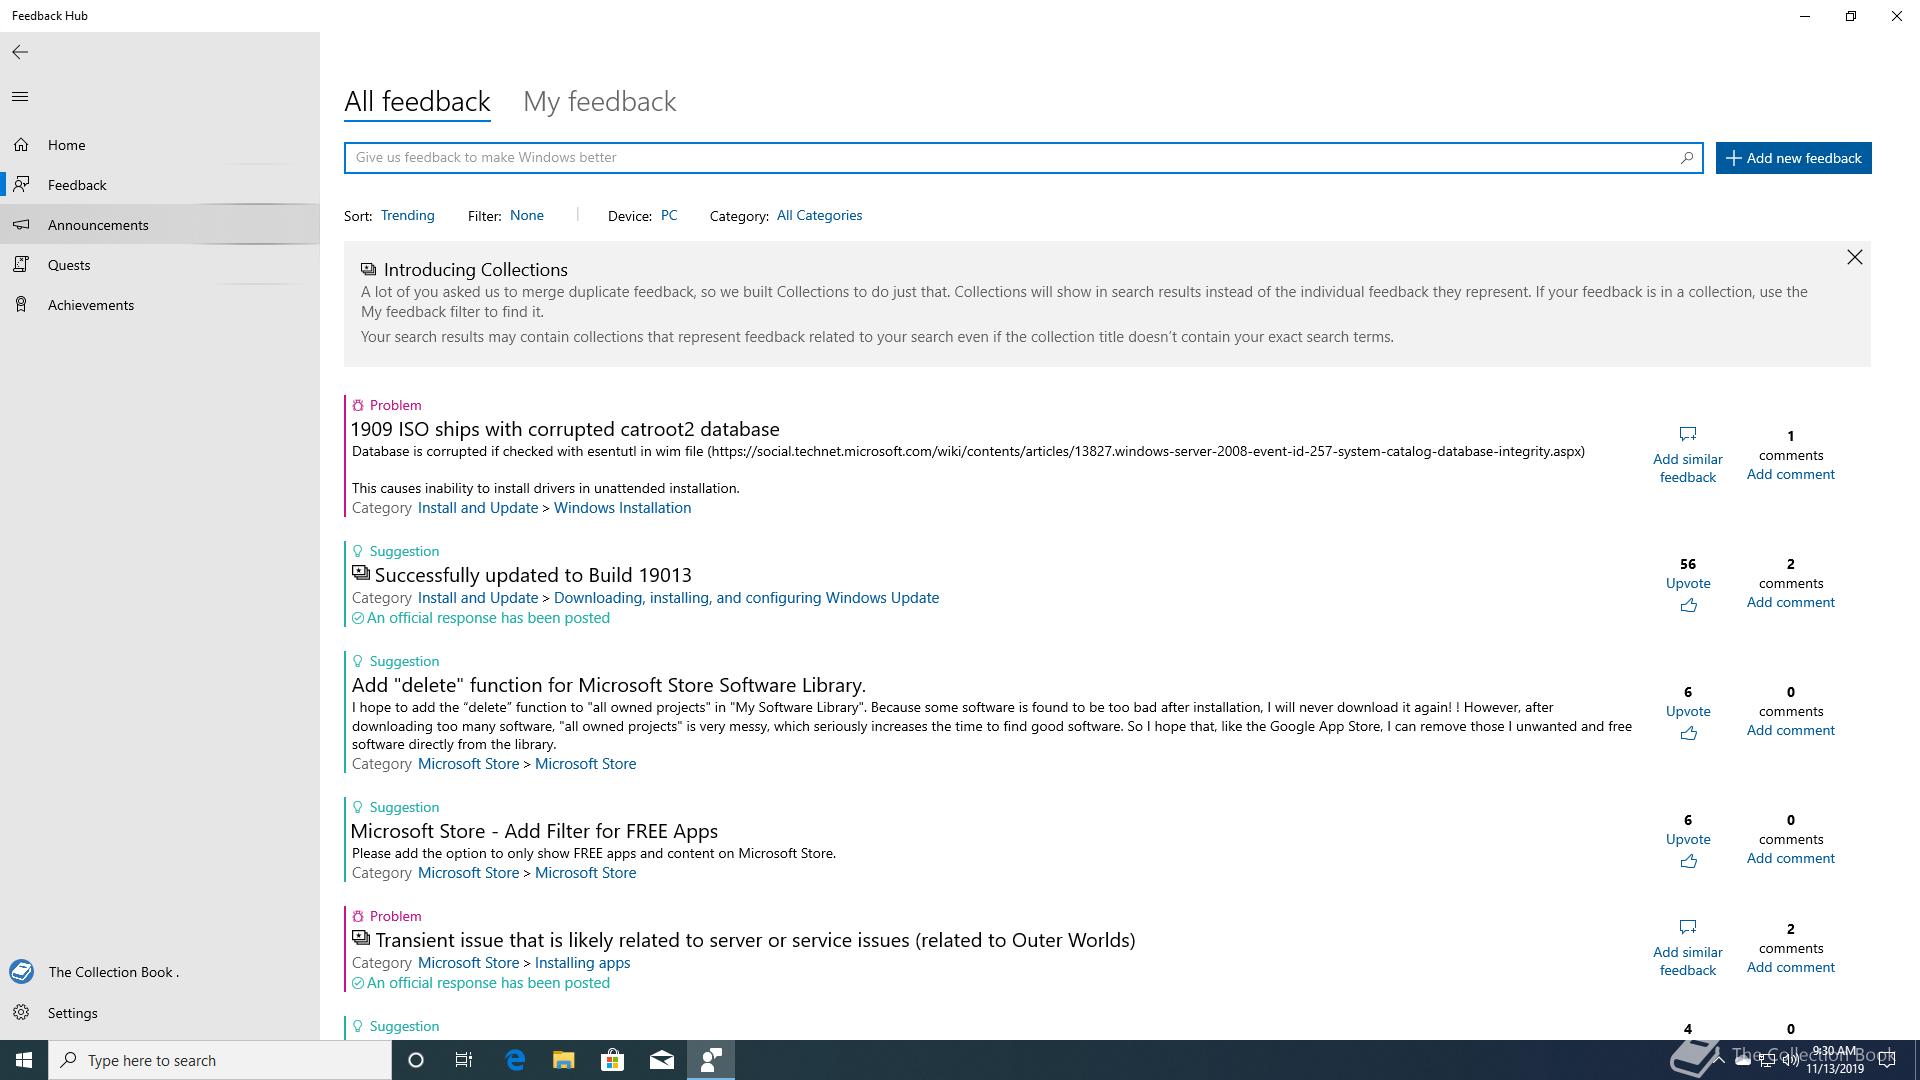
Task: Open Settings in the sidebar
Action: click(160, 1013)
